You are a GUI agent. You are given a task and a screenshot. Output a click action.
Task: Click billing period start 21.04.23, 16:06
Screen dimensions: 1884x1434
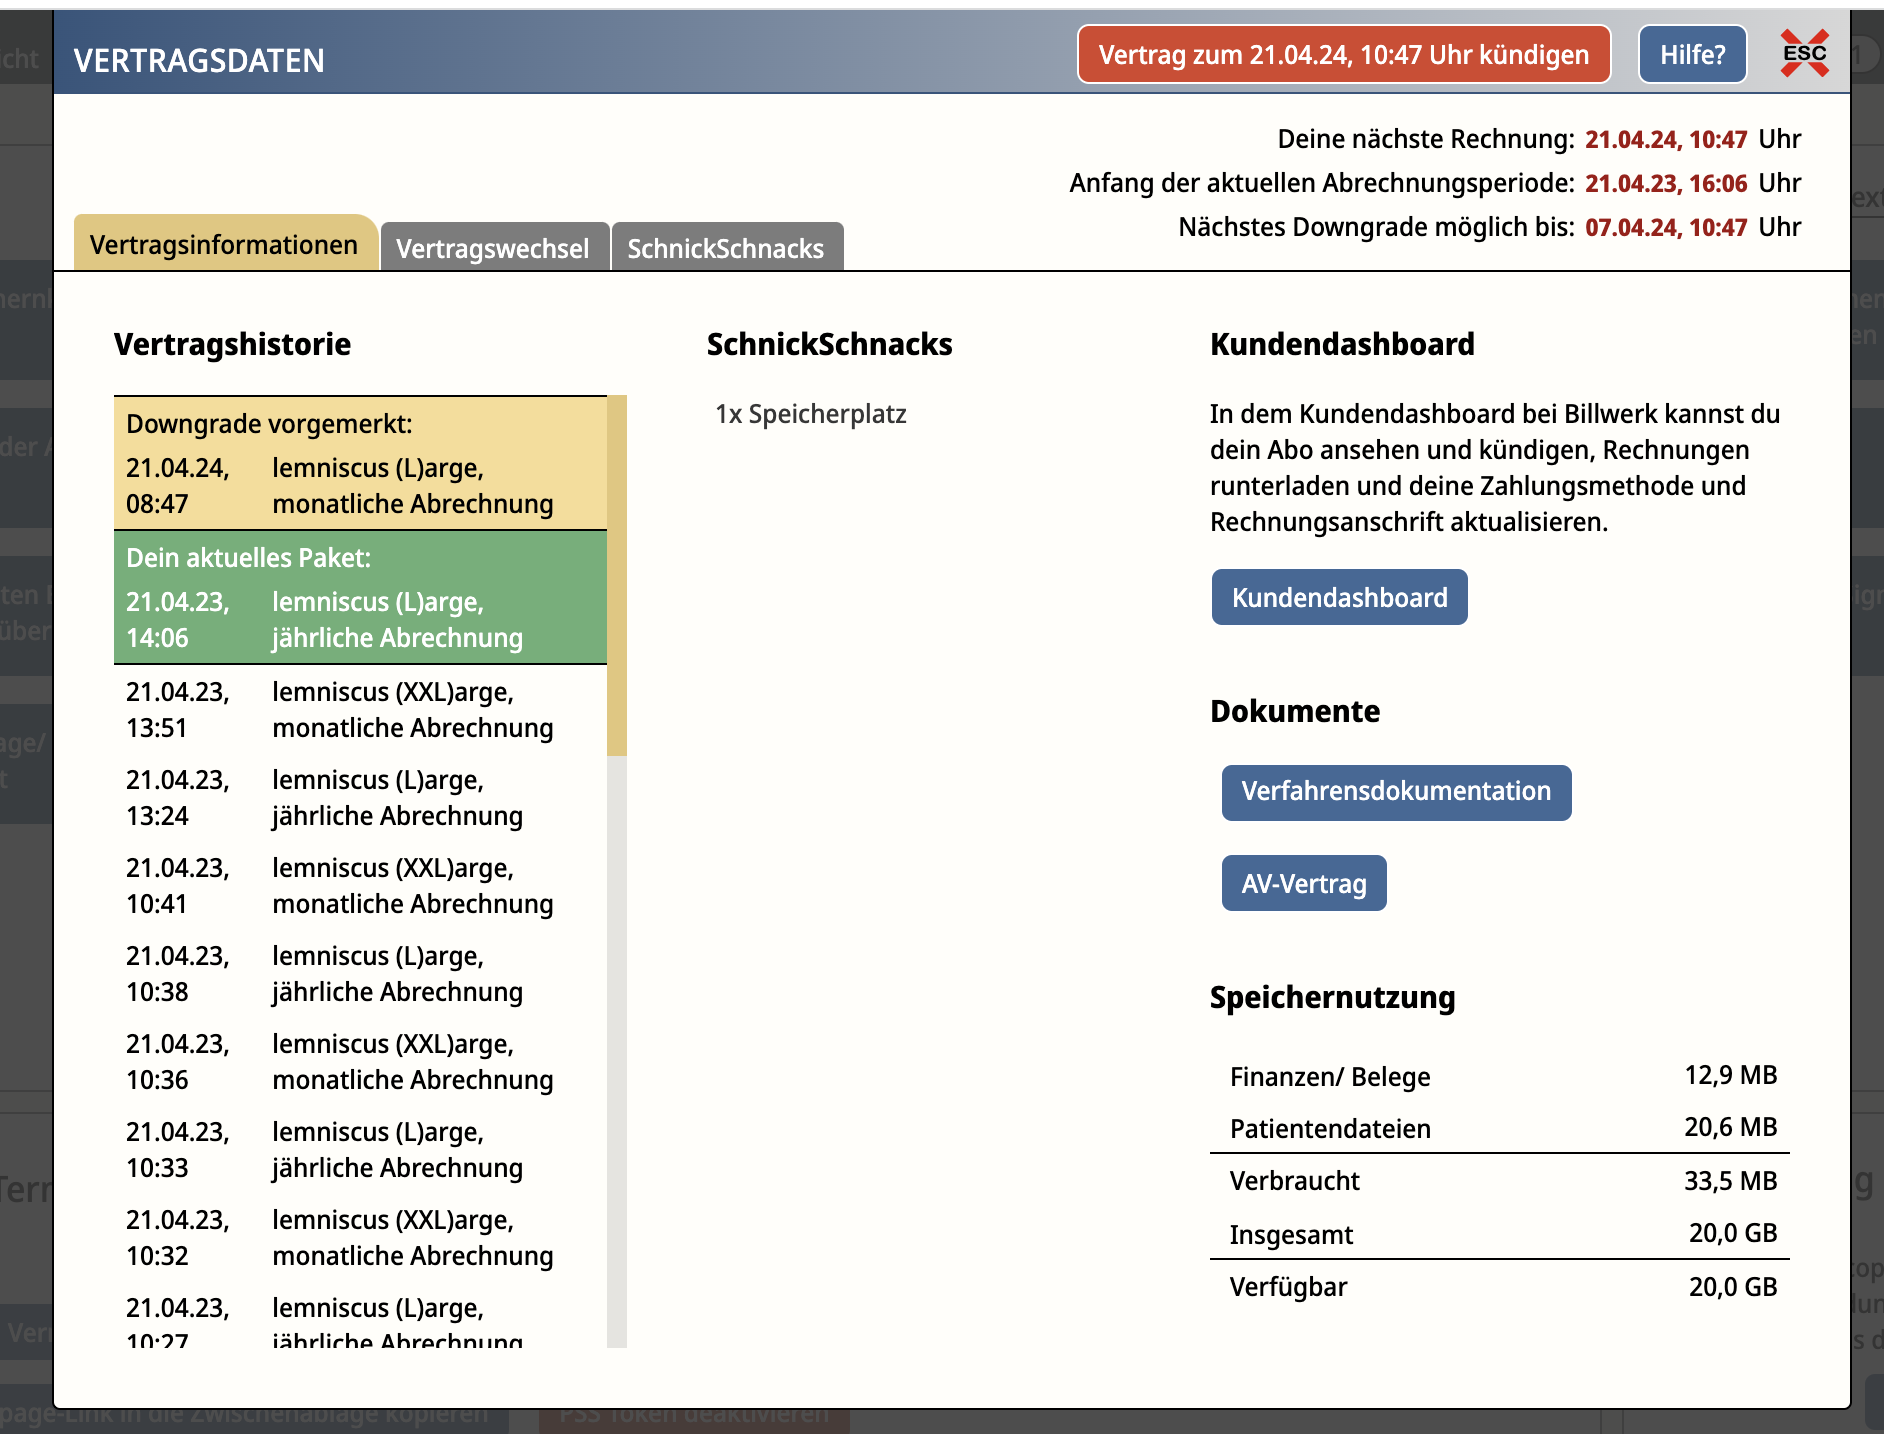(x=1666, y=183)
